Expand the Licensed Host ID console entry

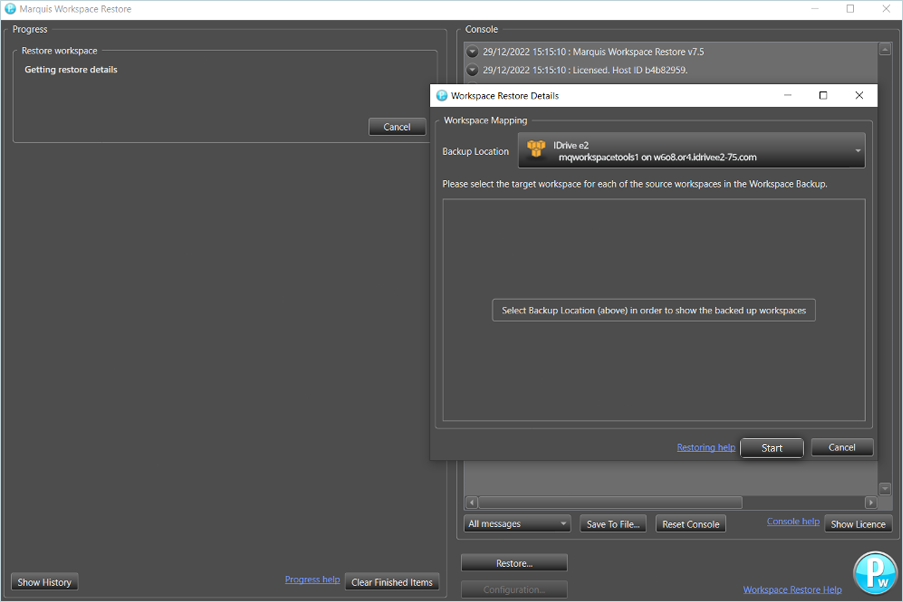472,70
